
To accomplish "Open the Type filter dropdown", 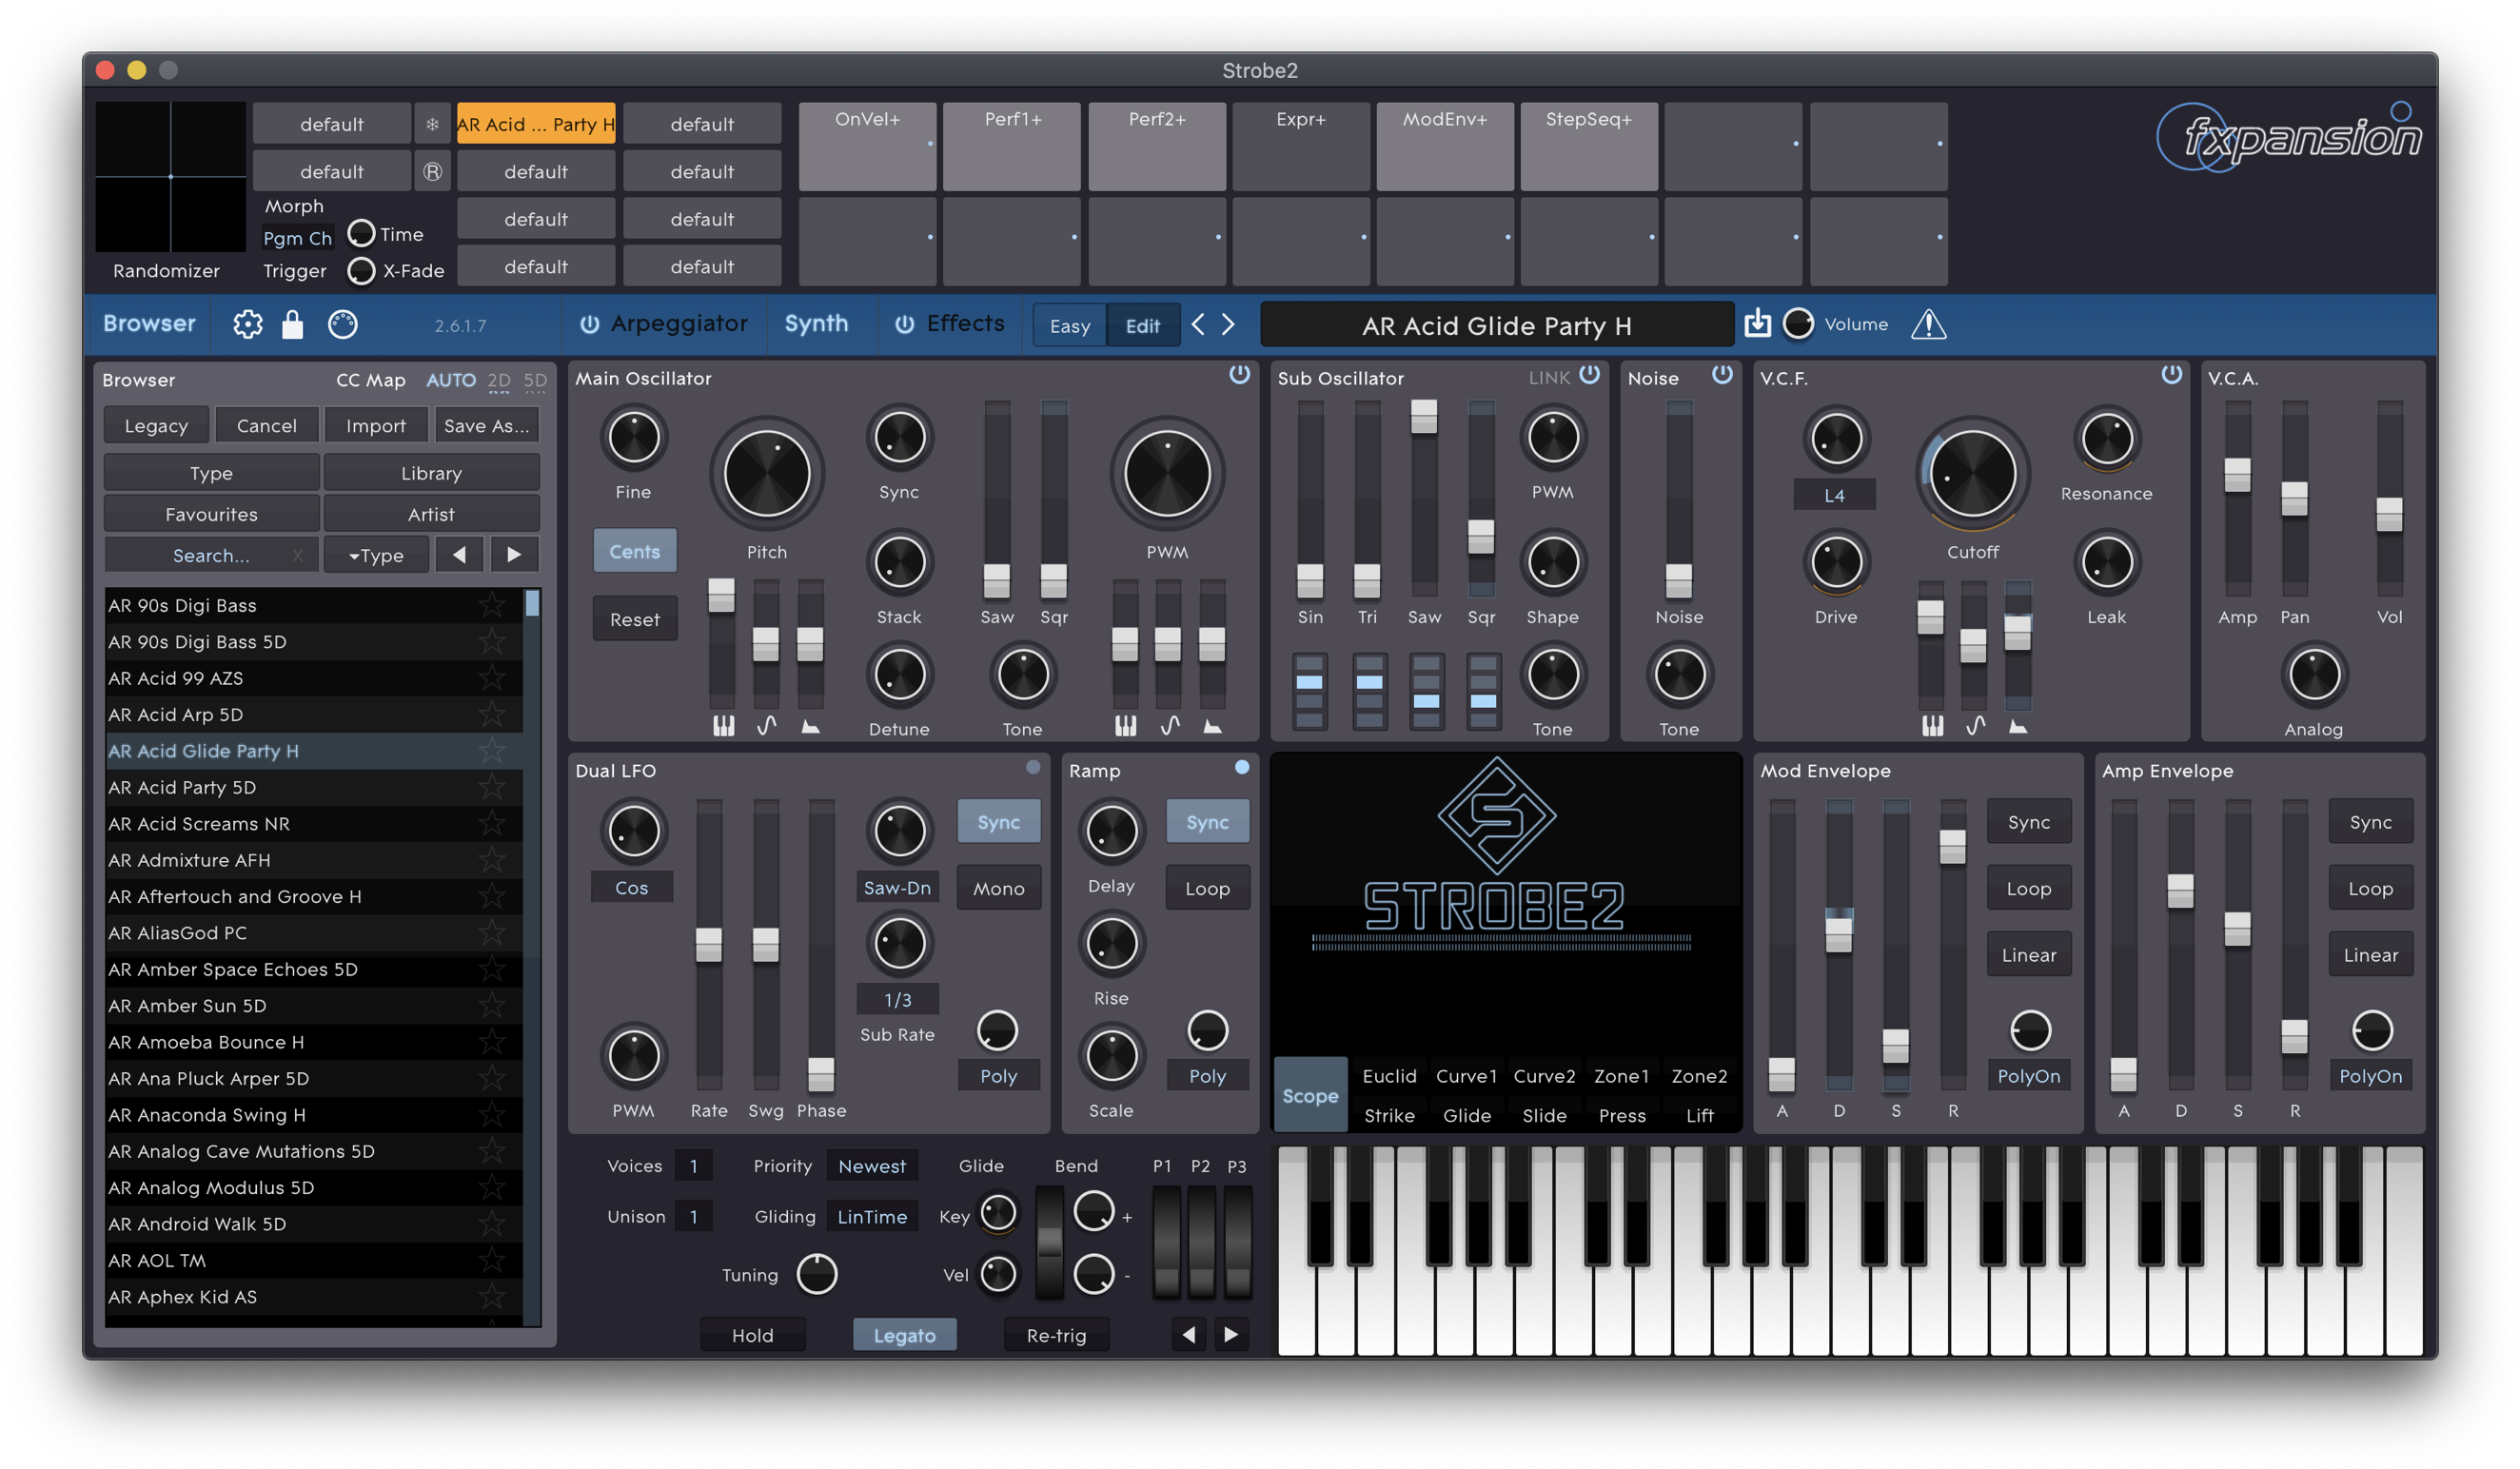I will [x=376, y=555].
